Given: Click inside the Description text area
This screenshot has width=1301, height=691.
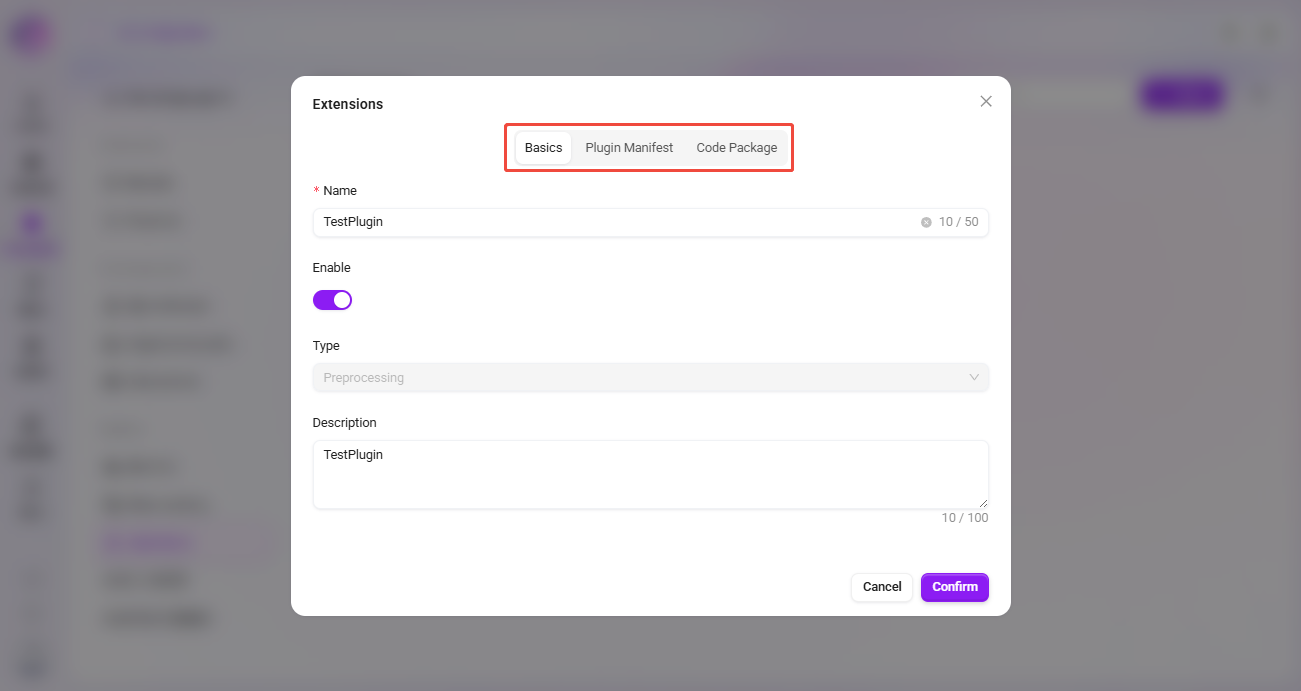Looking at the screenshot, I should pos(651,475).
